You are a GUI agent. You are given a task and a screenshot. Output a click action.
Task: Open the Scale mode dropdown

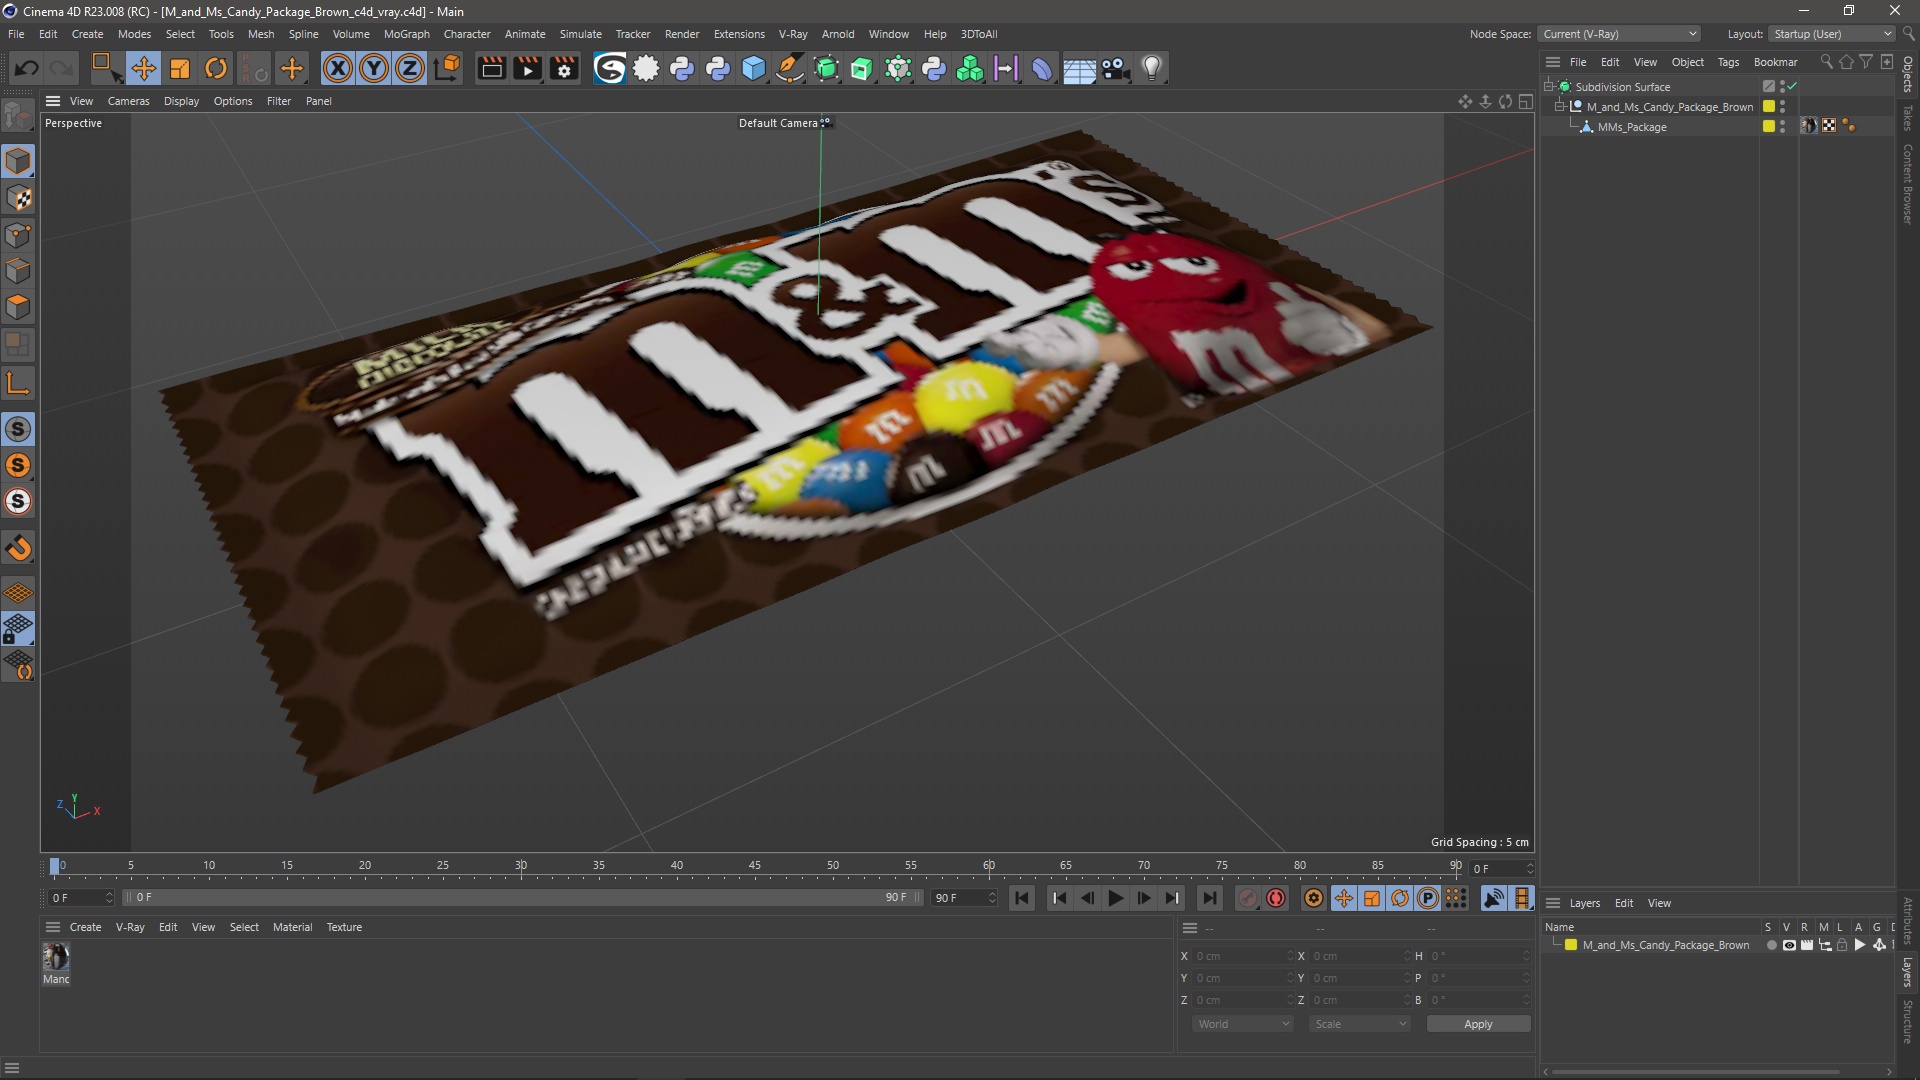pyautogui.click(x=1360, y=1024)
